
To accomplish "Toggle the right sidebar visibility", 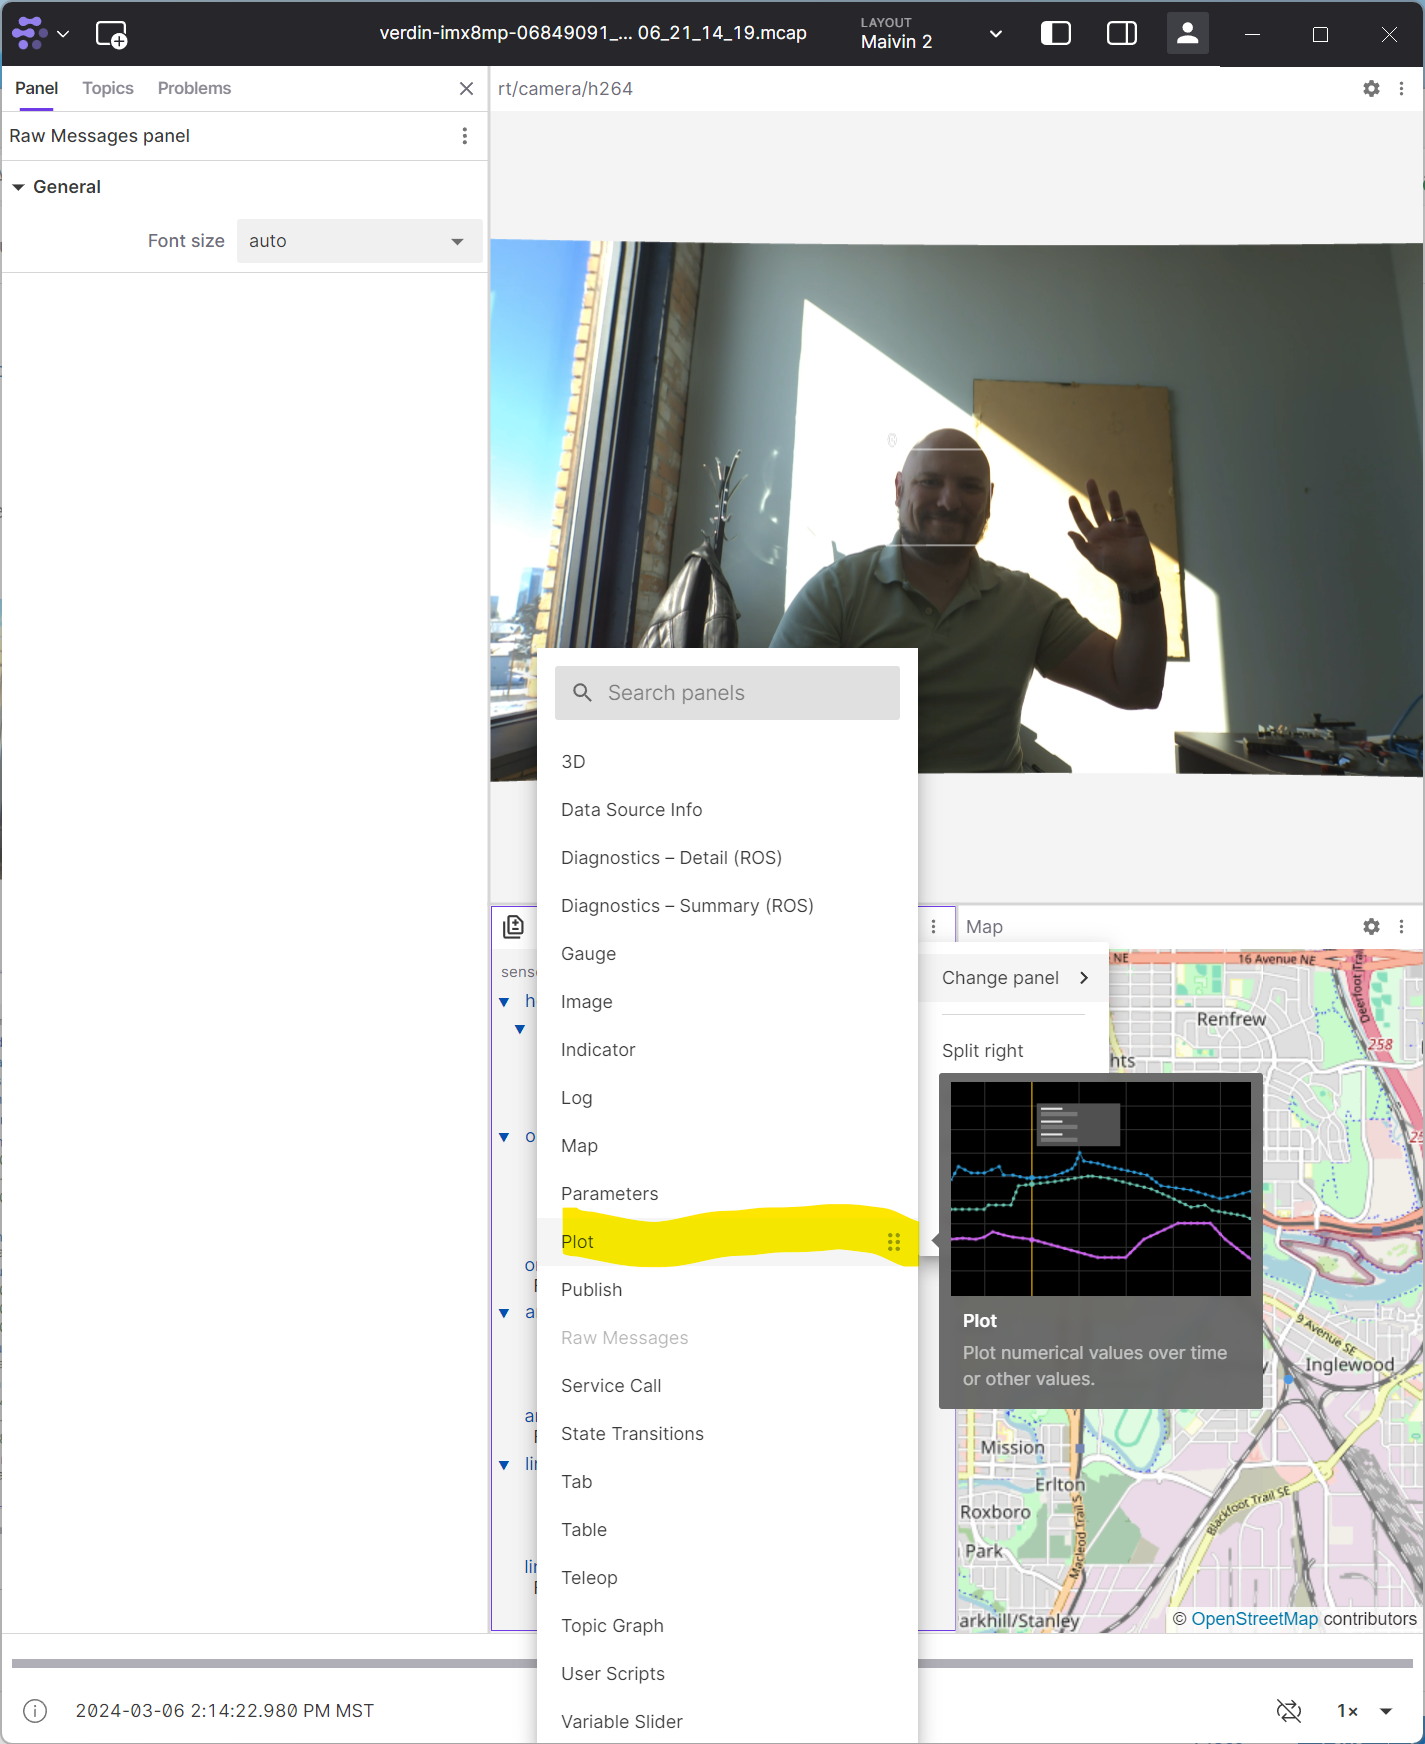I will click(1121, 34).
